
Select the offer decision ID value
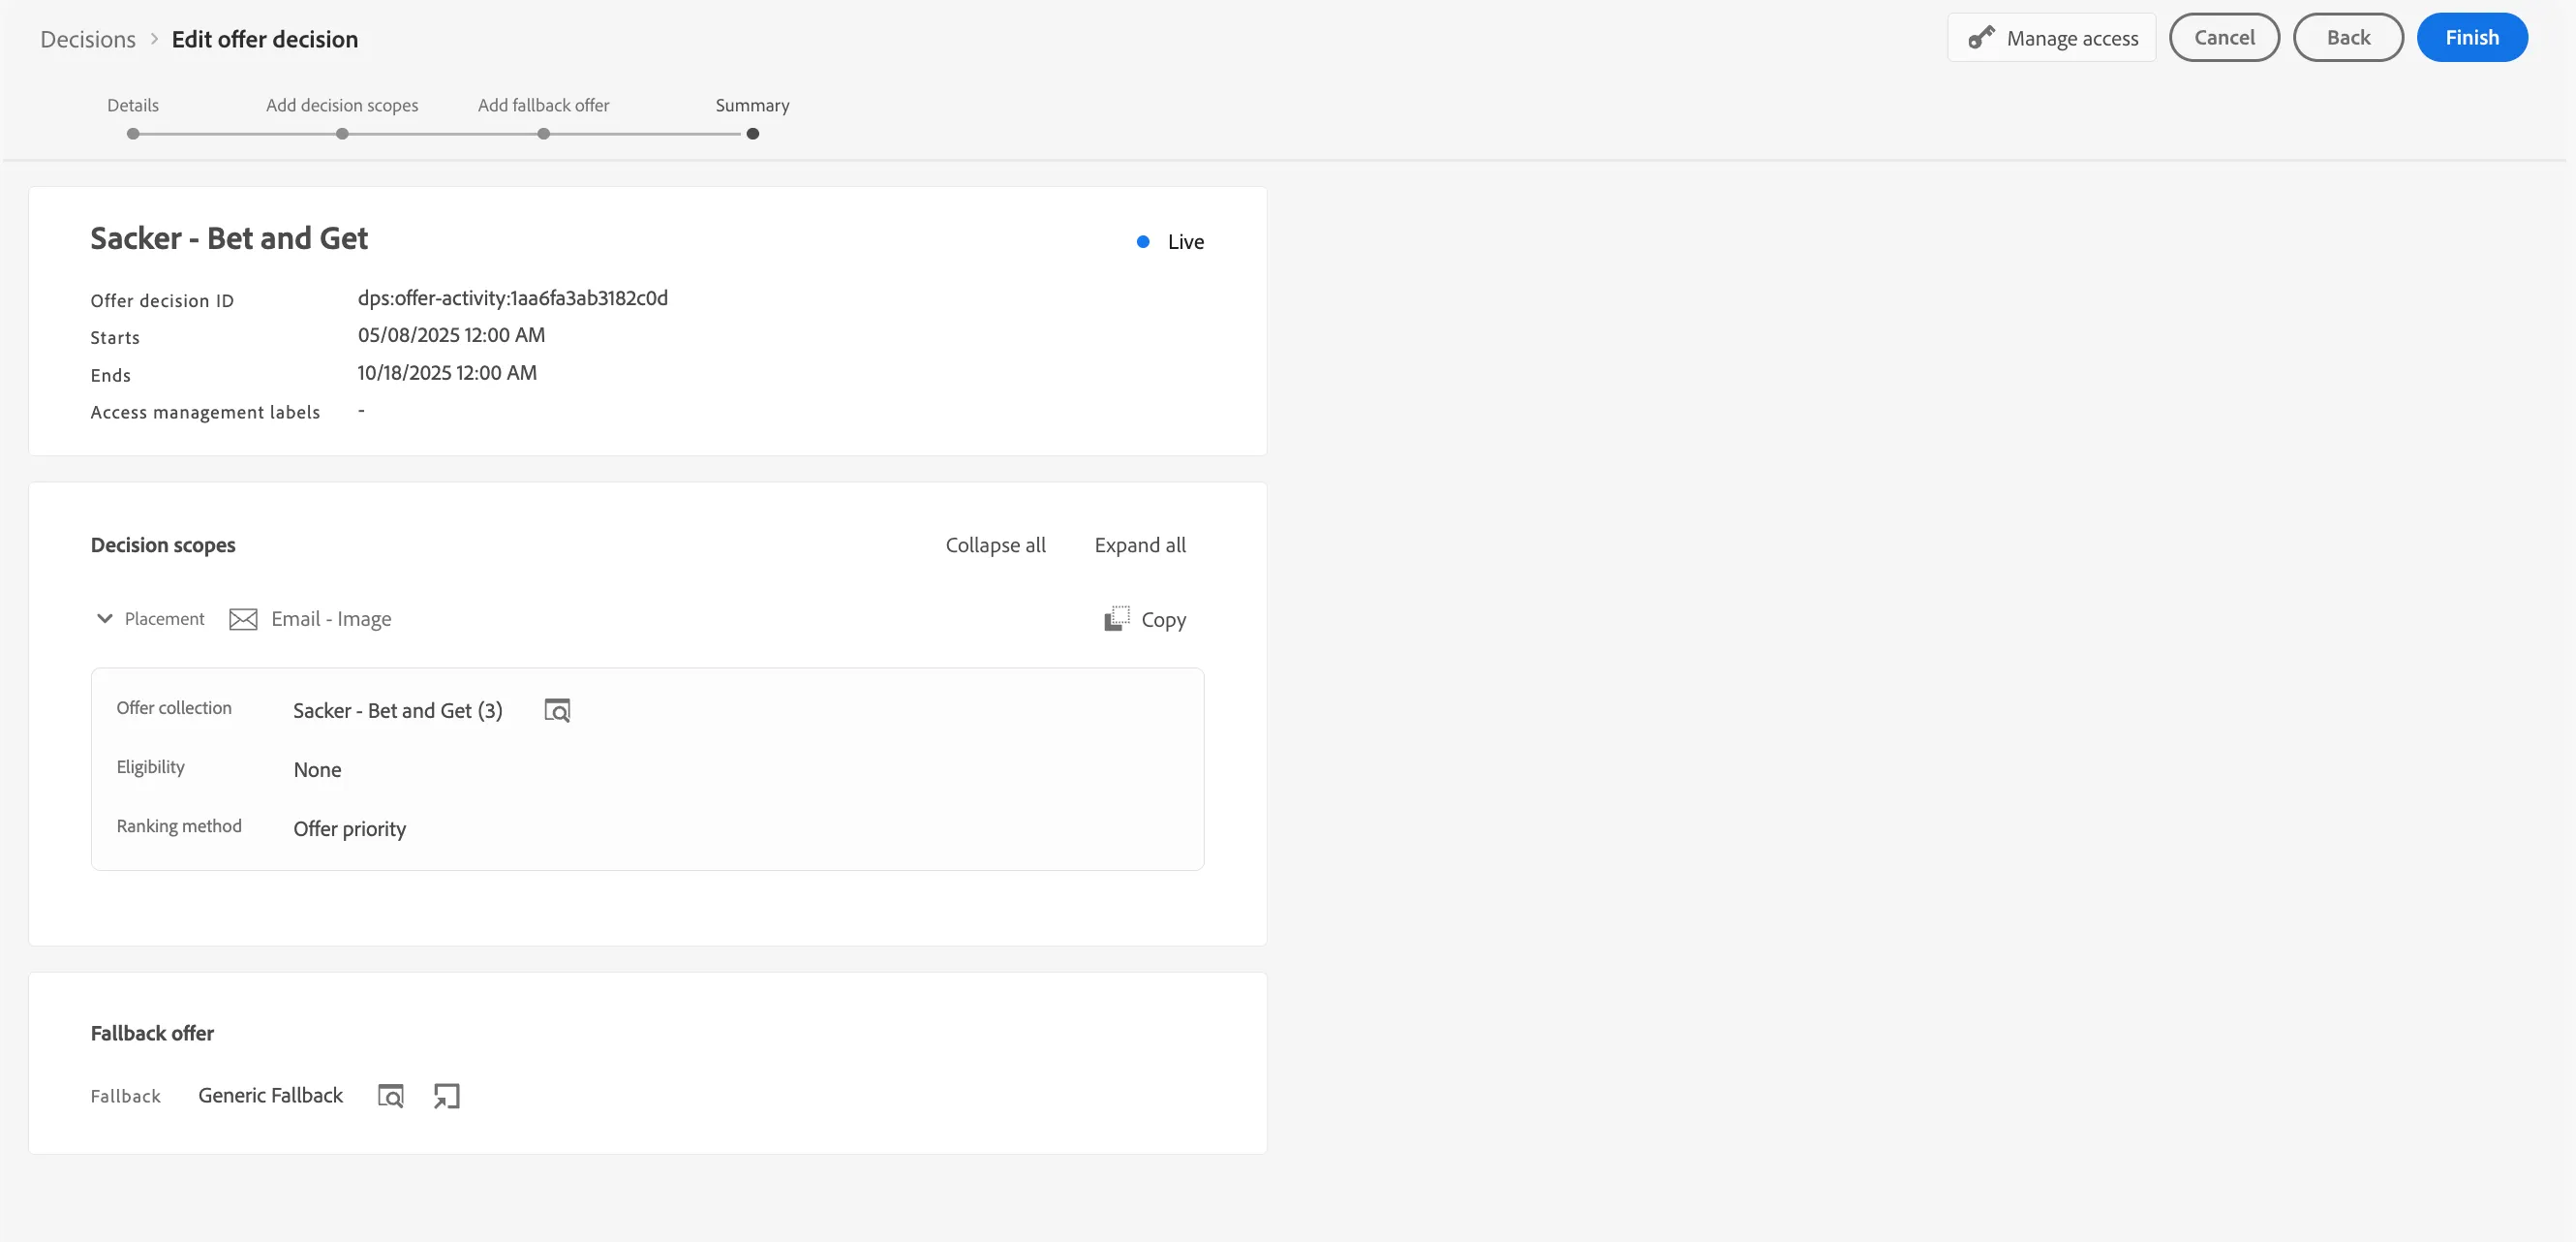pos(513,298)
